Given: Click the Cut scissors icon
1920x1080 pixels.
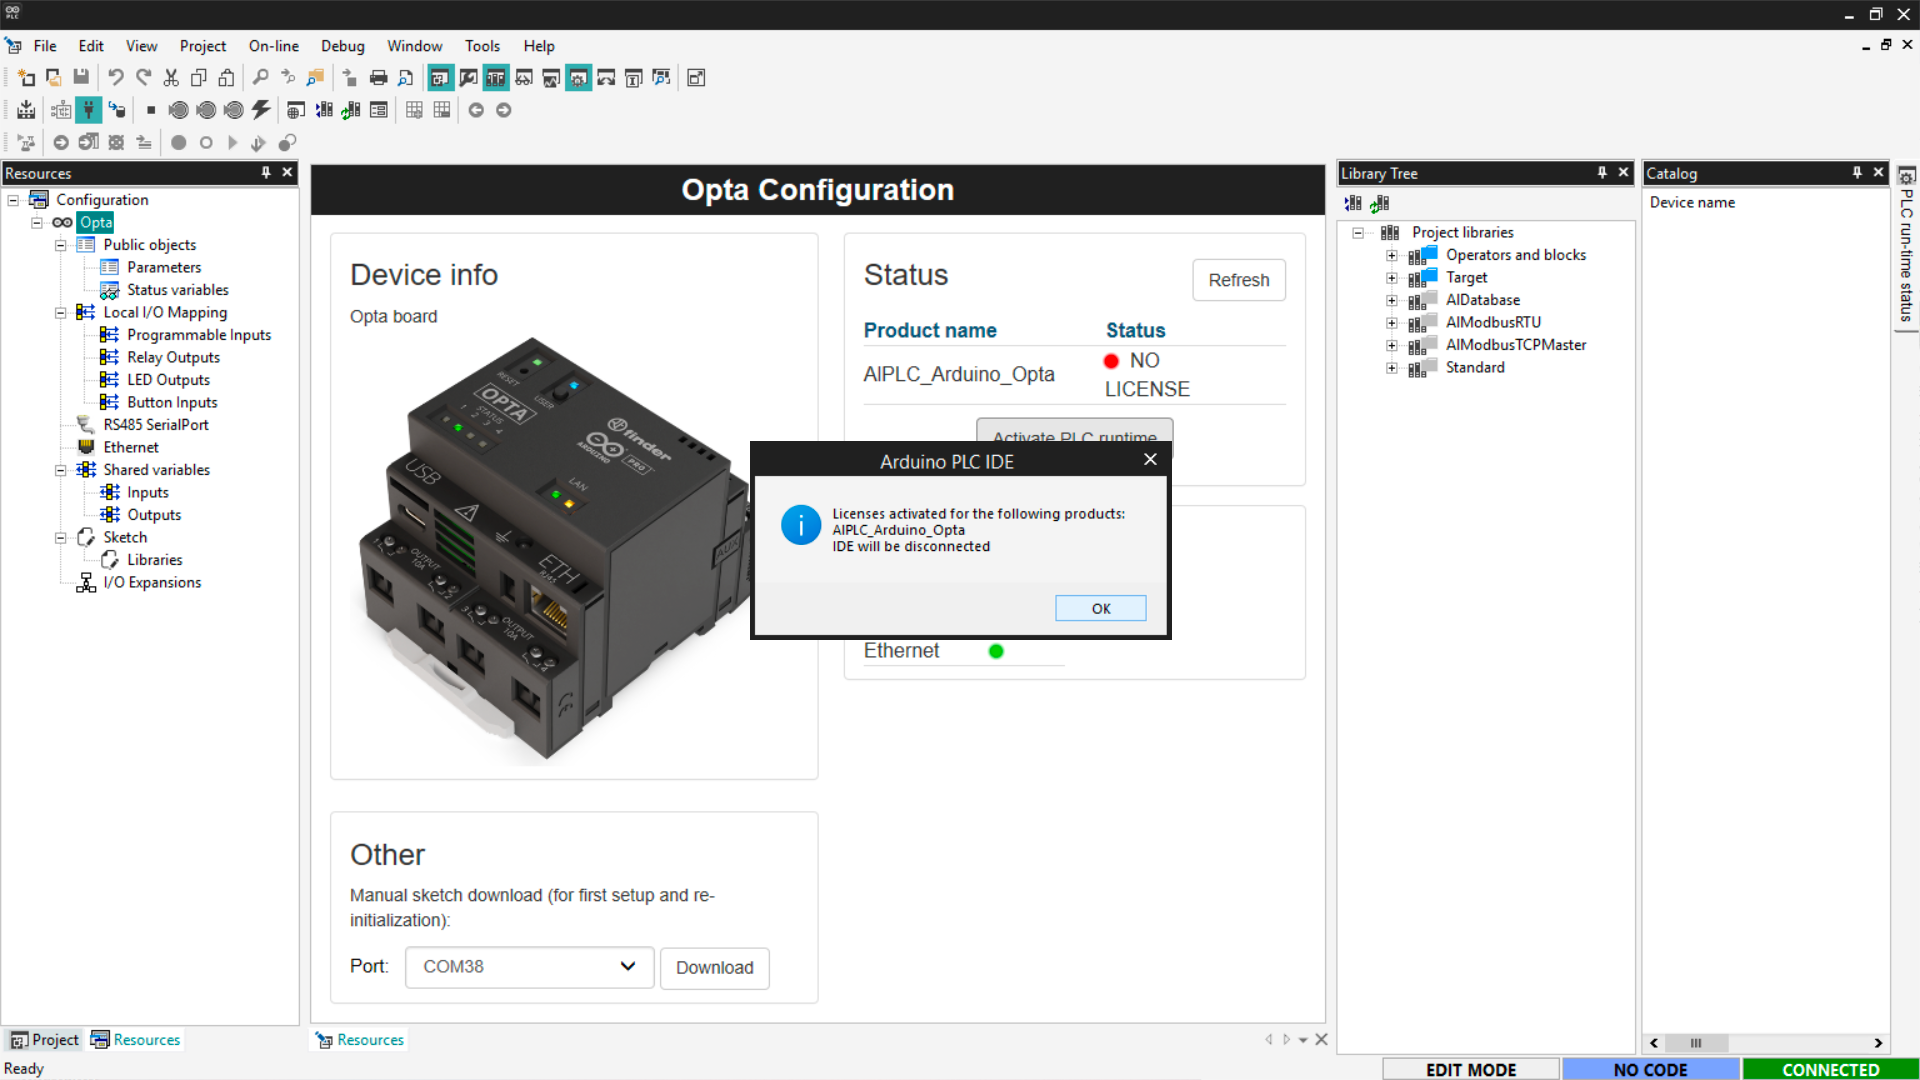Looking at the screenshot, I should click(171, 77).
